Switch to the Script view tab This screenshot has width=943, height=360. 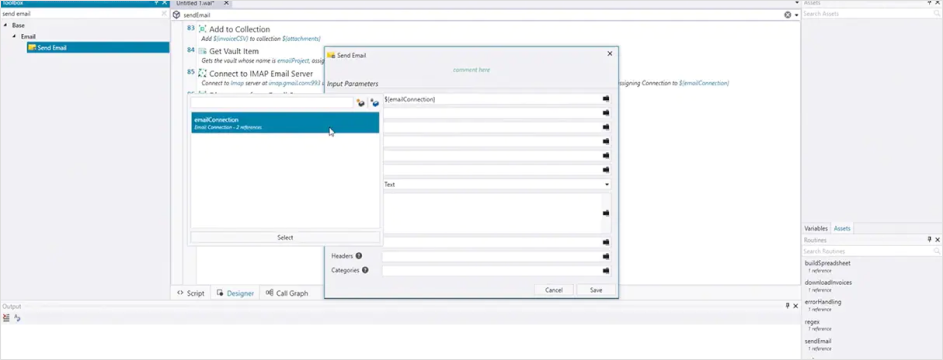coord(191,293)
